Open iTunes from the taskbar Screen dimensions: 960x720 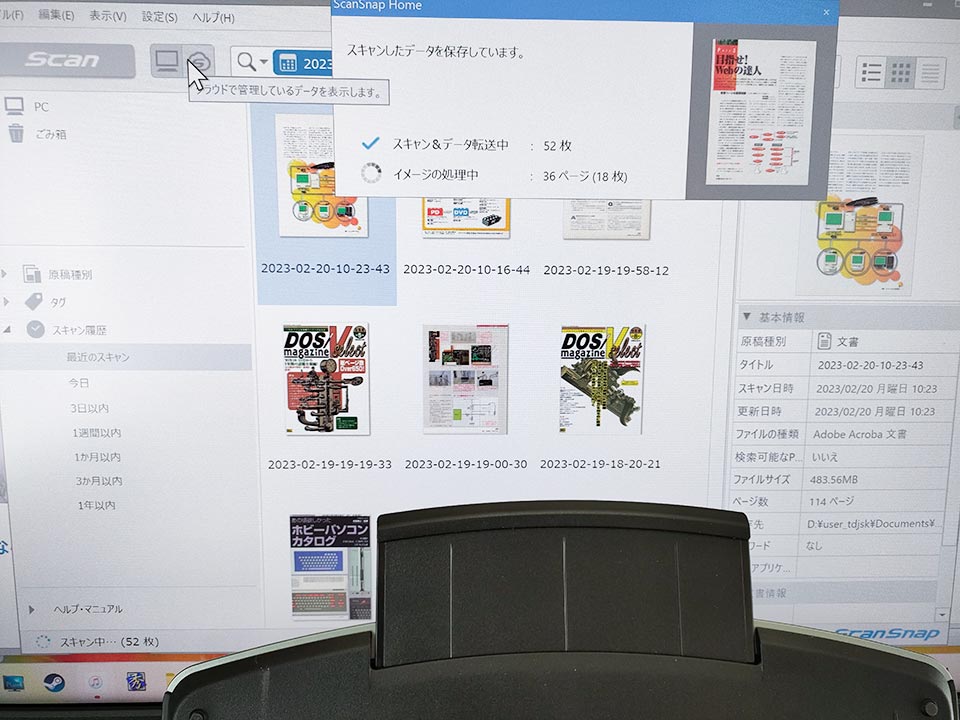point(95,682)
